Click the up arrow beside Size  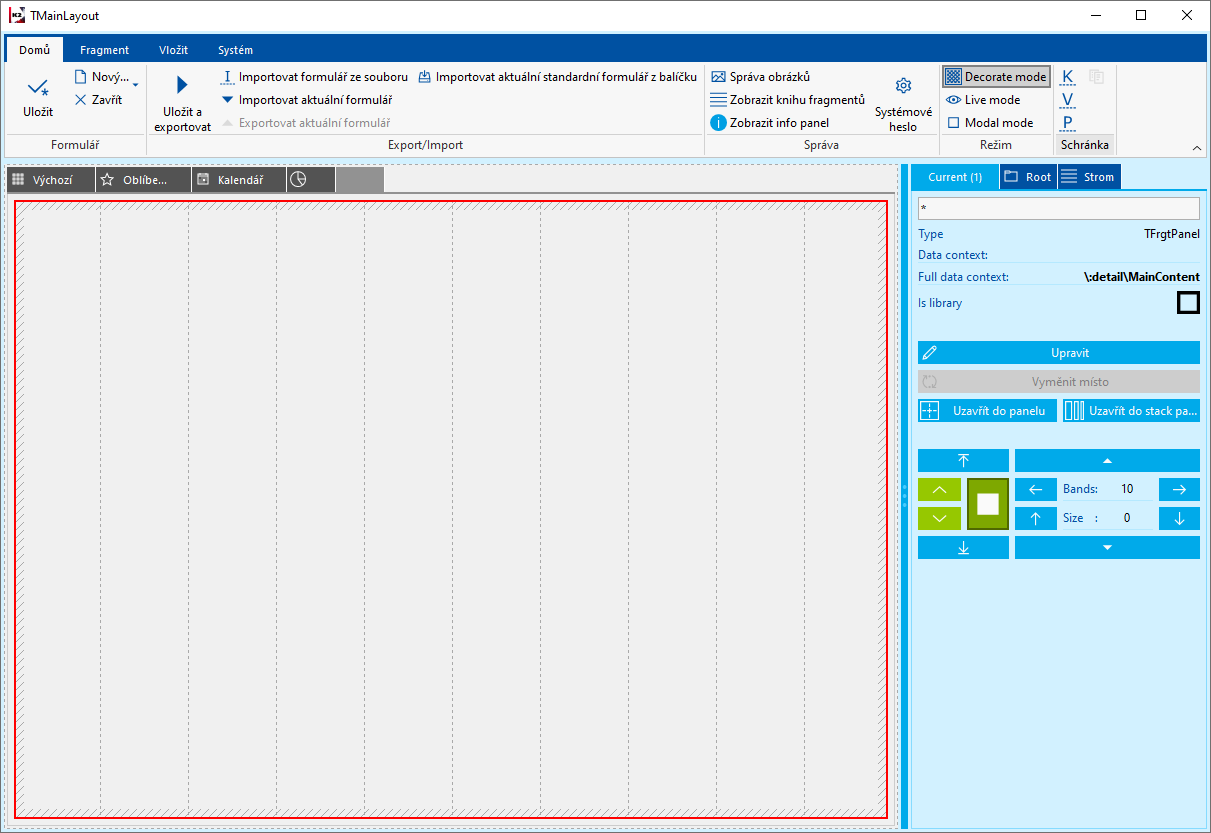pyautogui.click(x=1036, y=519)
